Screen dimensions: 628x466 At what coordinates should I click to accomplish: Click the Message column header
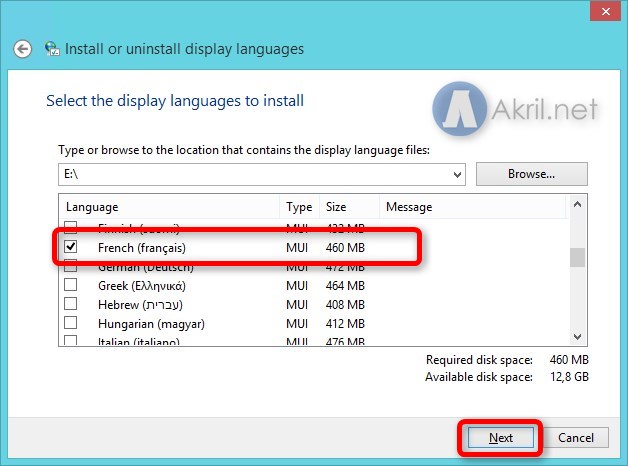tap(473, 207)
